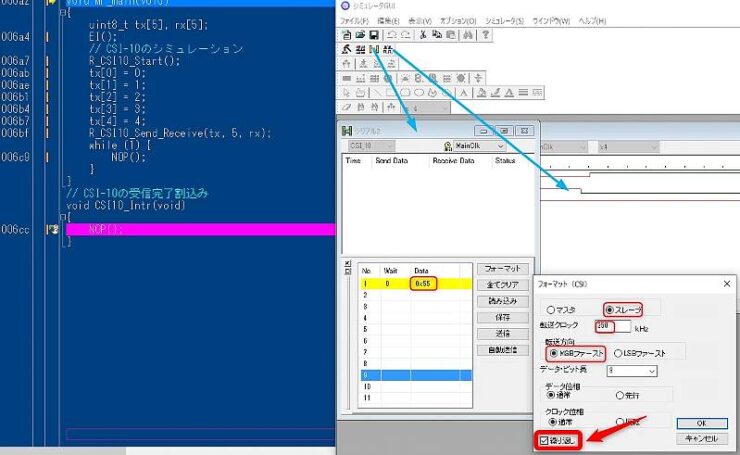Viewport: 740px width, 455px height.
Task: Open the シミュレータ(S) menu
Action: pos(505,20)
